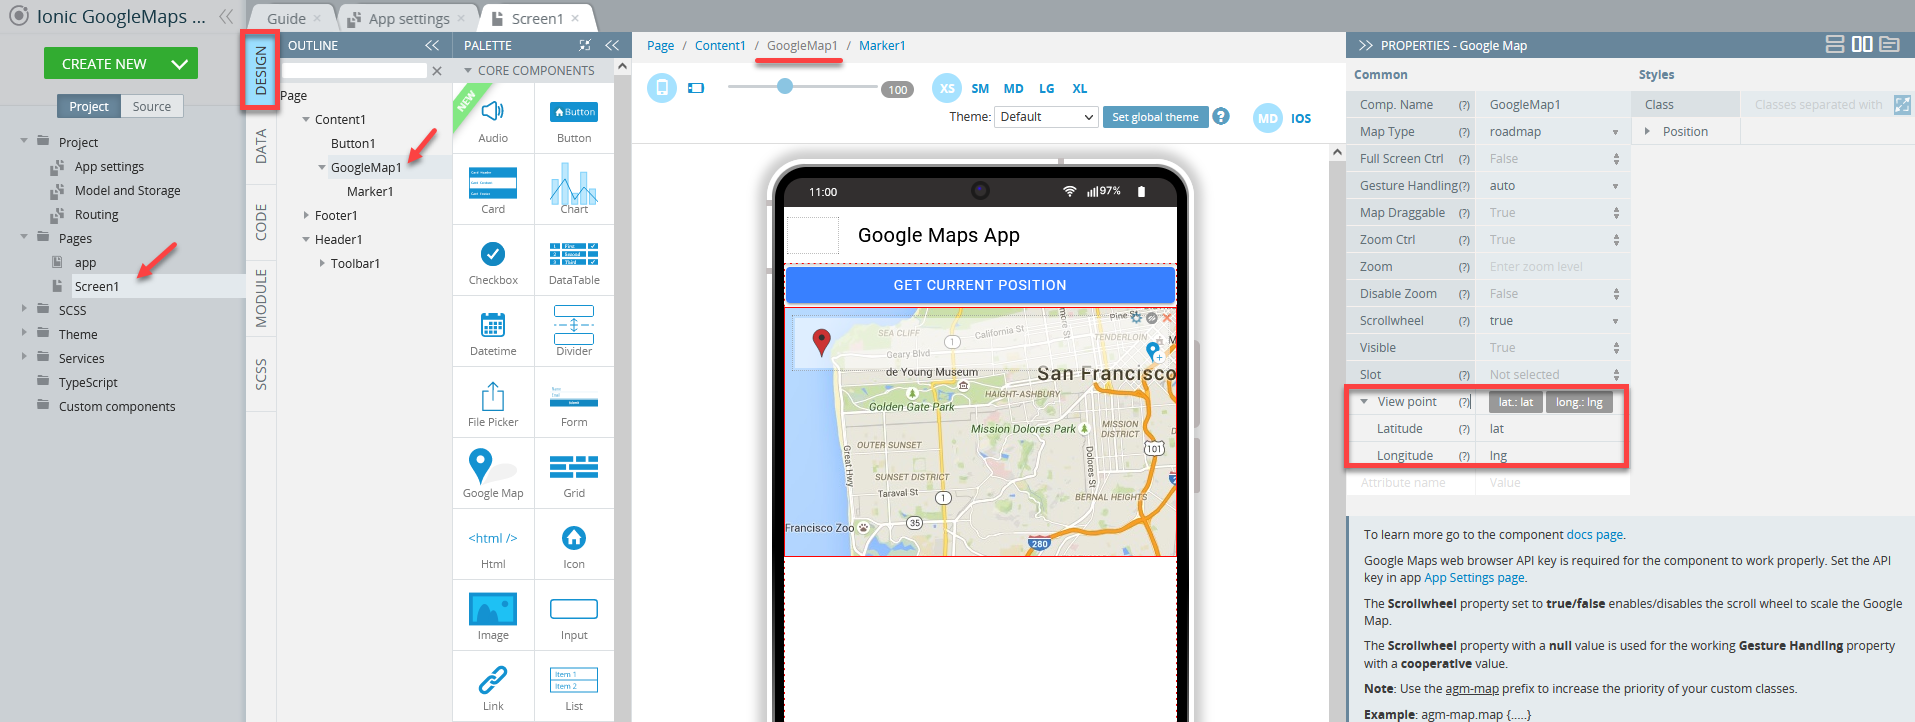Collapse the View point property group
The image size is (1915, 722).
pyautogui.click(x=1364, y=401)
